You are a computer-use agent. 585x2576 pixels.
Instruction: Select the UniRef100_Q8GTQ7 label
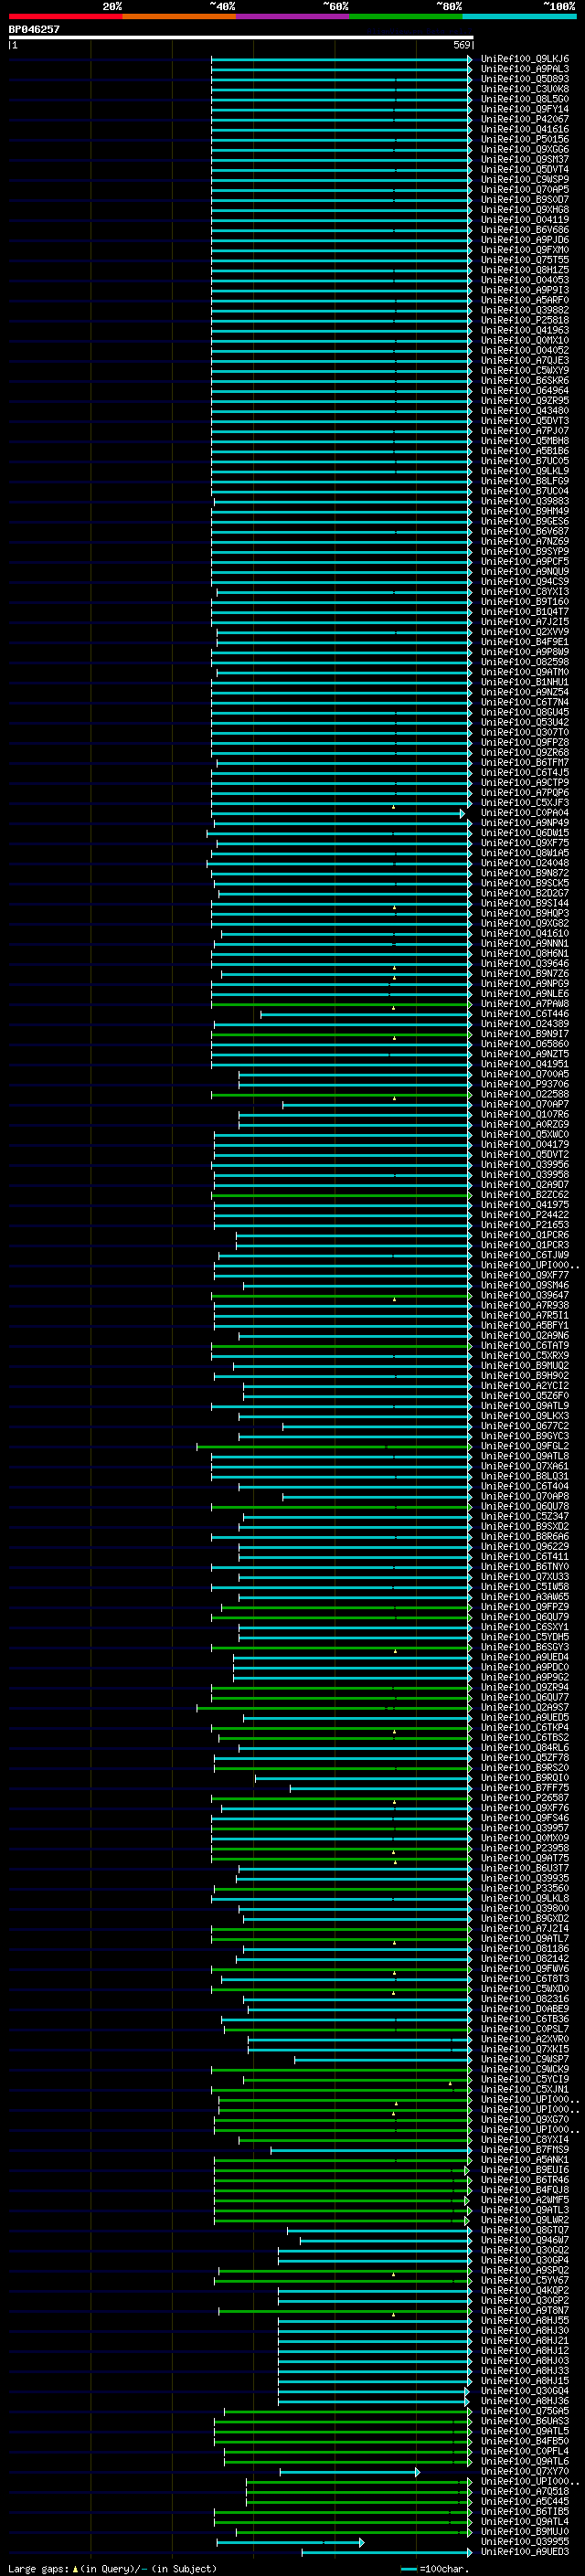(x=525, y=2230)
